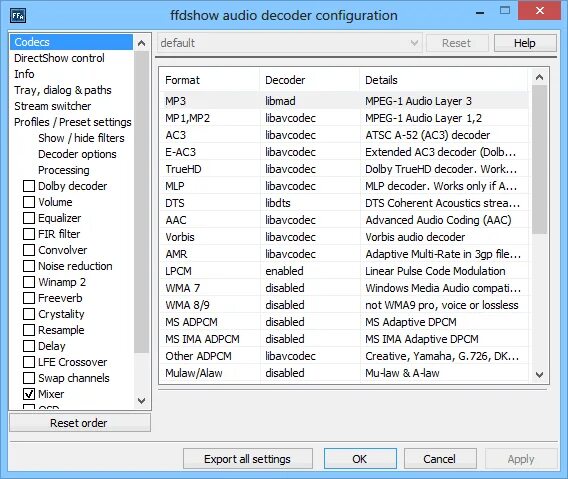Click the Details column header
Screen dimensions: 568x479
tap(444, 80)
